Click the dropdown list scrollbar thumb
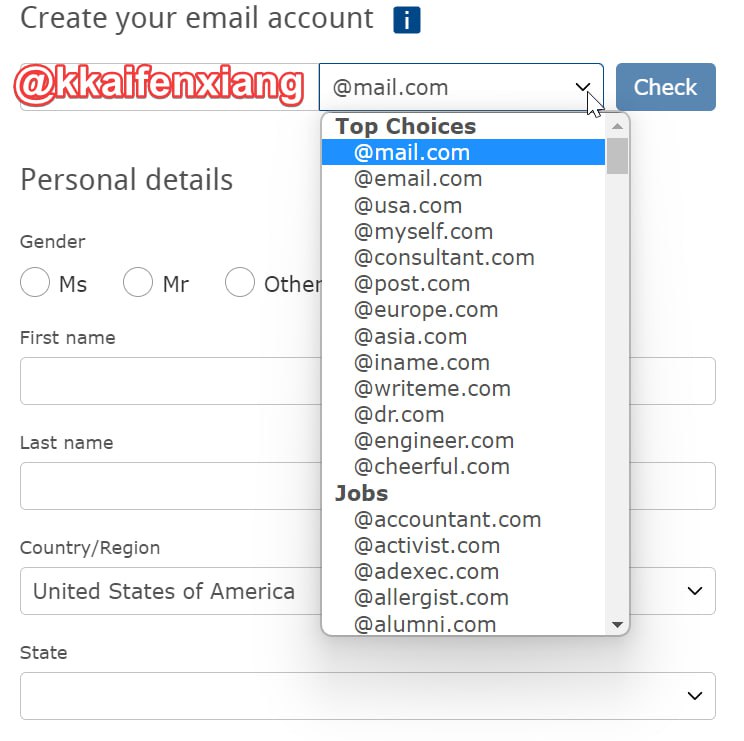The width and height of the screenshot is (744, 741). pyautogui.click(x=617, y=156)
